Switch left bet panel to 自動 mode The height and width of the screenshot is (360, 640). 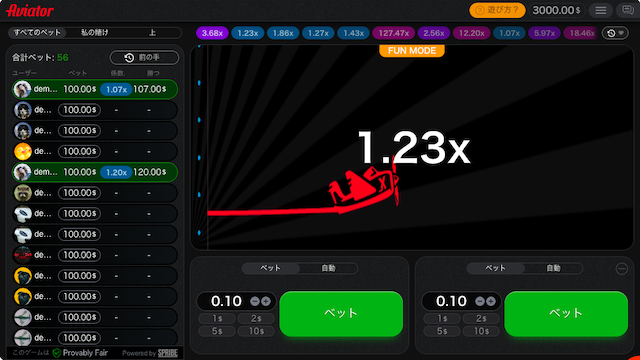pyautogui.click(x=329, y=268)
